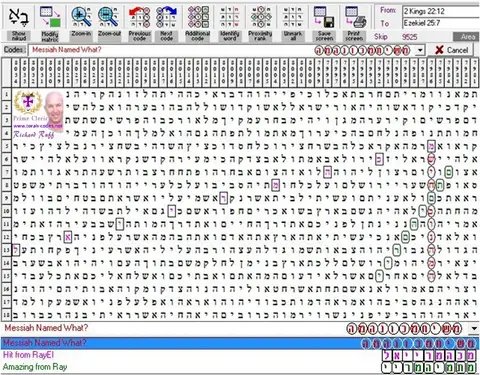Click the Proximity rank label button
The height and width of the screenshot is (375, 480).
pyautogui.click(x=260, y=36)
